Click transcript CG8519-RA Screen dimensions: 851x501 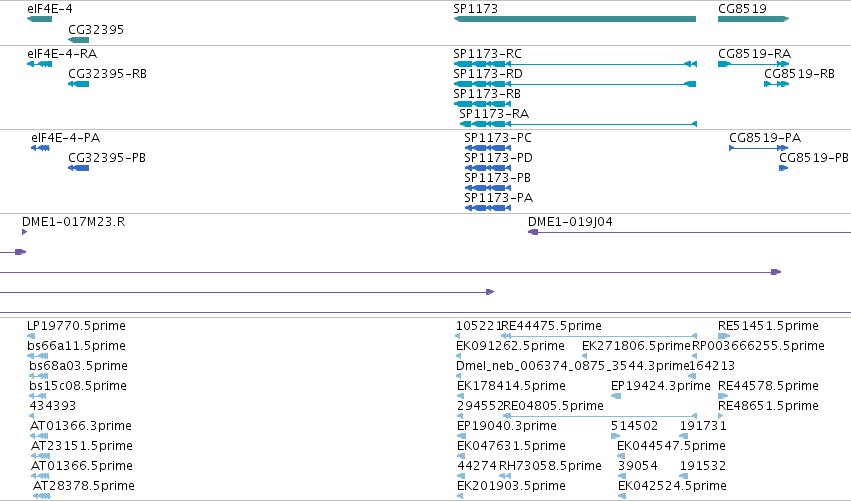click(753, 64)
